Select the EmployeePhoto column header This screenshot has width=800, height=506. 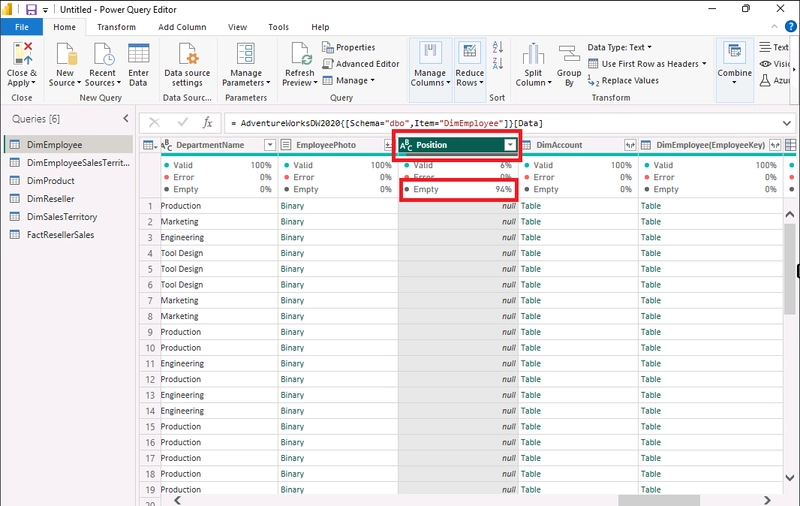[338, 145]
